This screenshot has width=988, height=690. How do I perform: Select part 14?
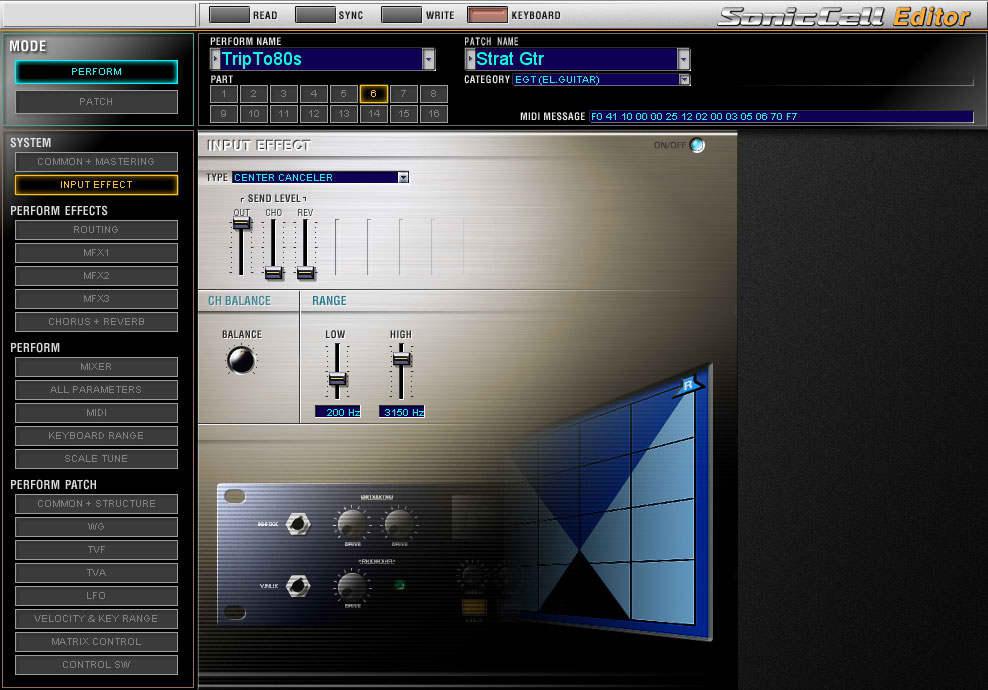374,114
